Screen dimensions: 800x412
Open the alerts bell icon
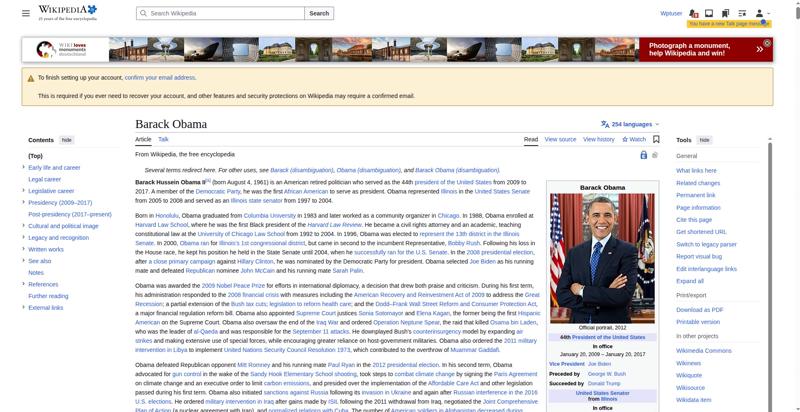693,13
